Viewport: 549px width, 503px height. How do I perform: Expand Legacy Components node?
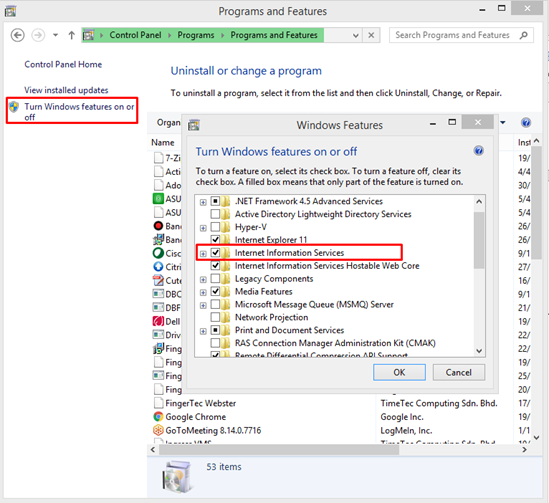(203, 279)
